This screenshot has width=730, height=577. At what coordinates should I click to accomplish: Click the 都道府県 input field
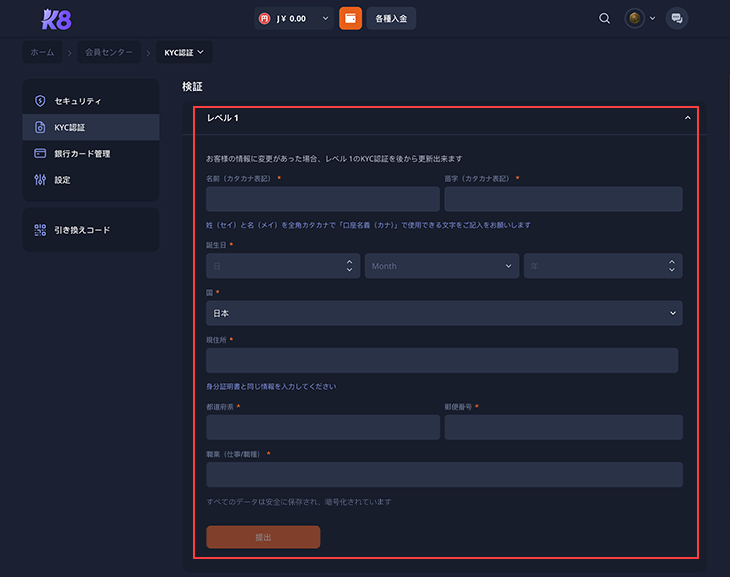[x=323, y=427]
